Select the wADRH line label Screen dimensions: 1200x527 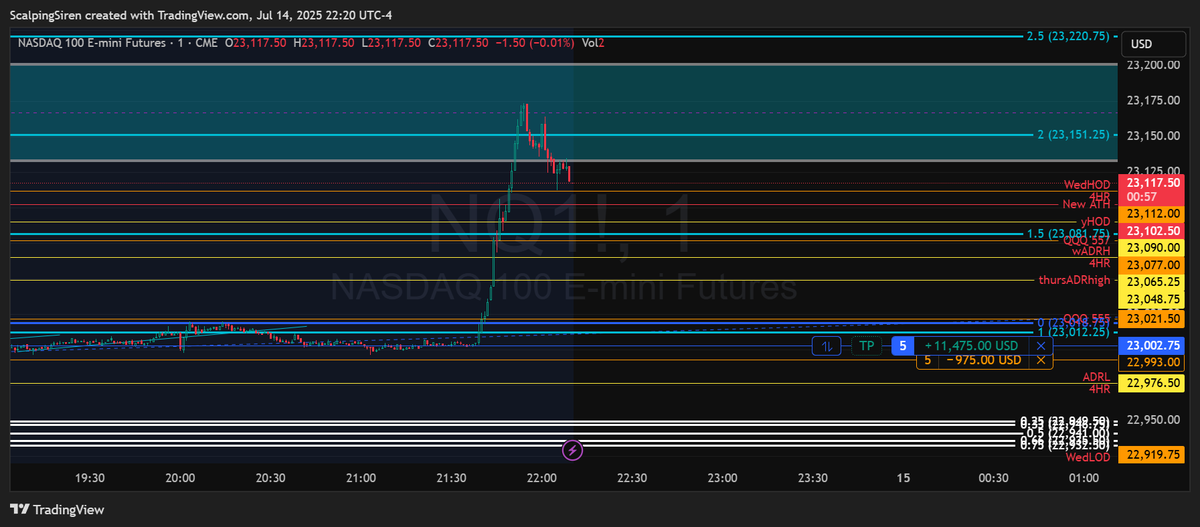click(x=1091, y=251)
